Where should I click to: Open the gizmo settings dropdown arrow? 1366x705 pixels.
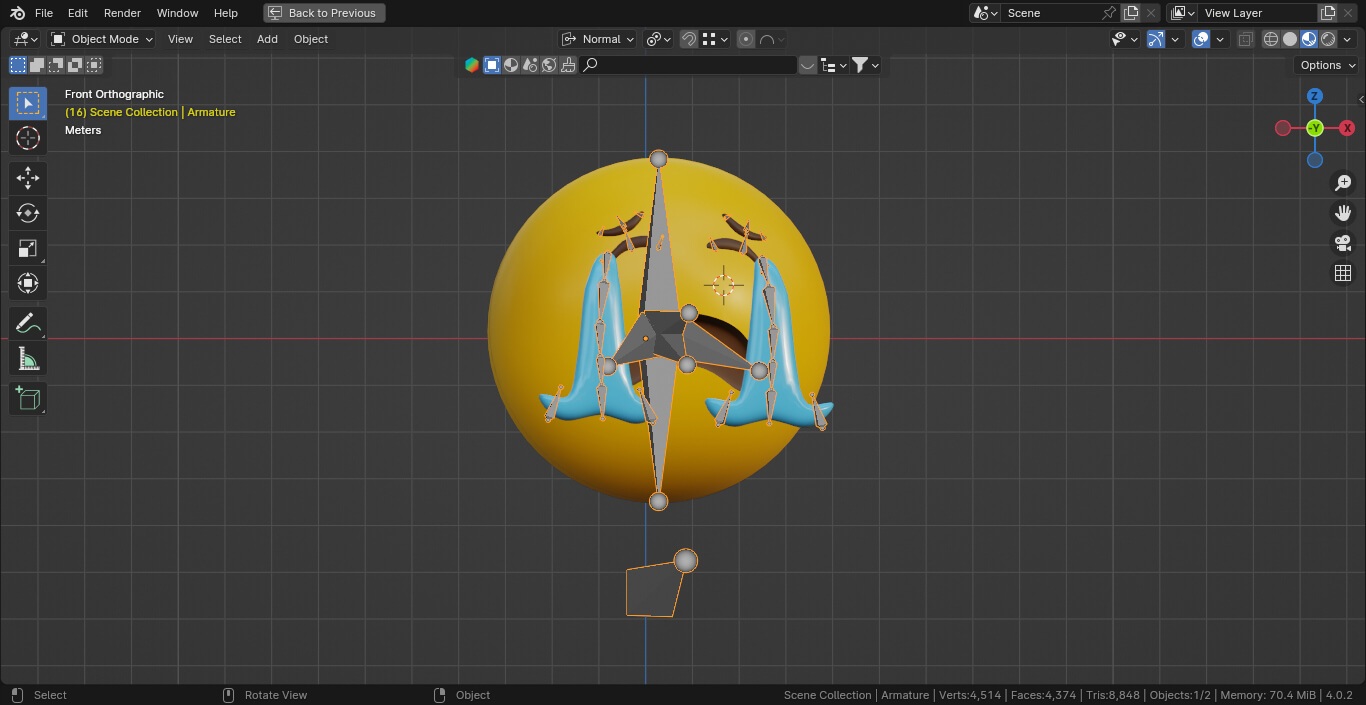(x=1176, y=39)
